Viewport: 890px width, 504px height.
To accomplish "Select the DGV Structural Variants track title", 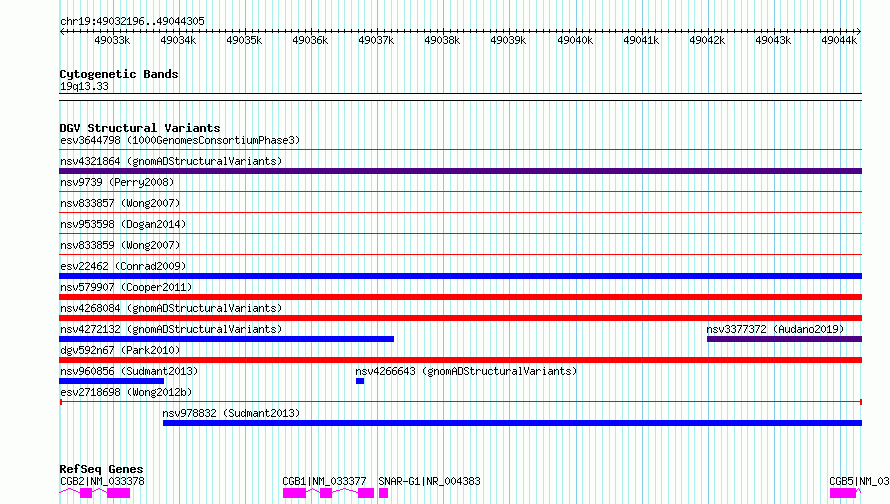I will (140, 128).
